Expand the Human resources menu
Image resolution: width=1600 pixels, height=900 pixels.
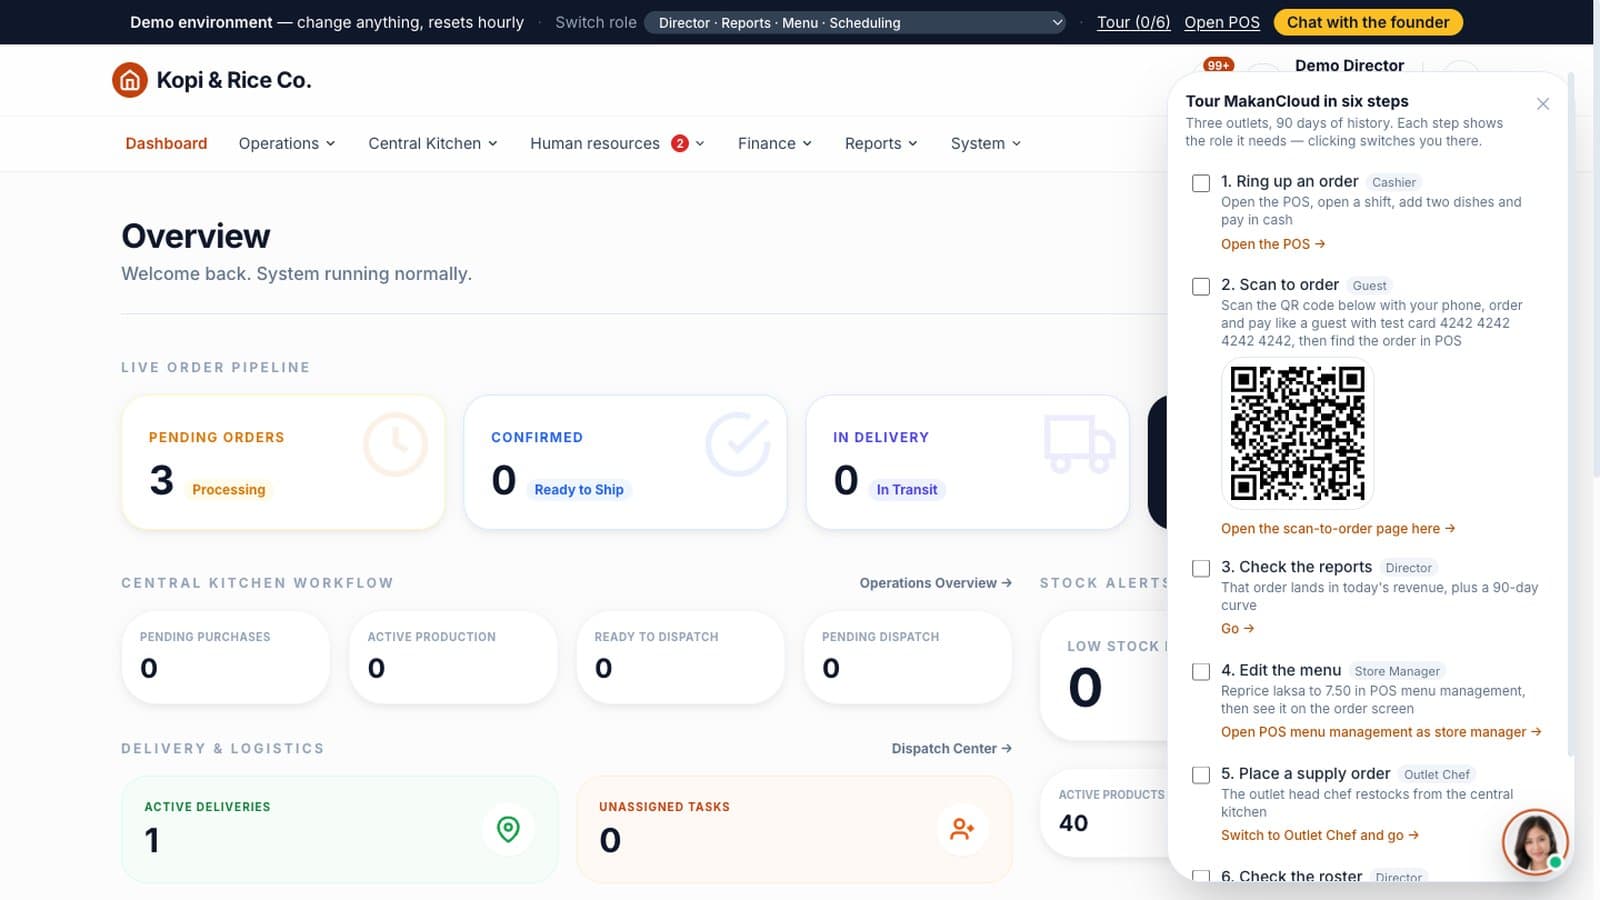617,143
